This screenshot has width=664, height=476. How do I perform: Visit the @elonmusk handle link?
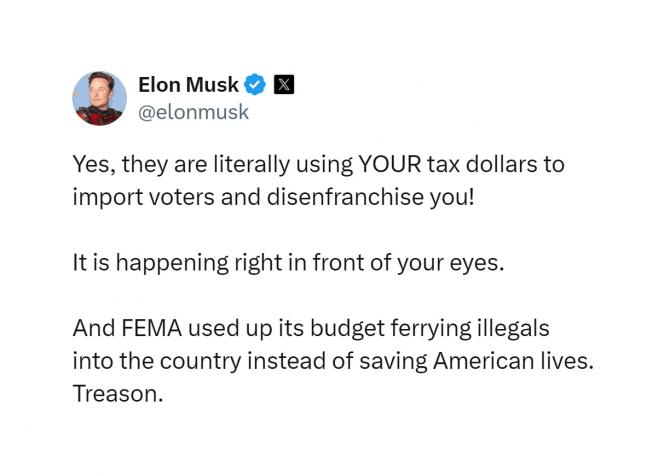tap(193, 112)
